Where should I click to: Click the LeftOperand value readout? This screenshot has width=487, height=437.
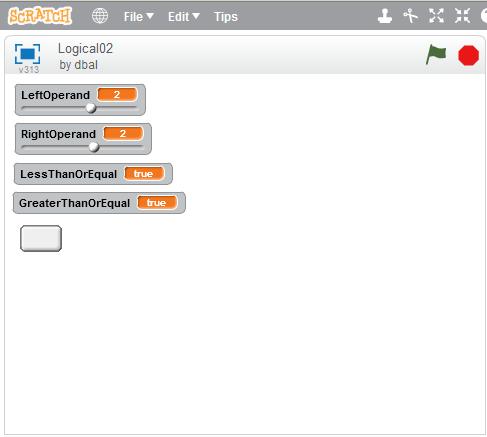[x=117, y=95]
